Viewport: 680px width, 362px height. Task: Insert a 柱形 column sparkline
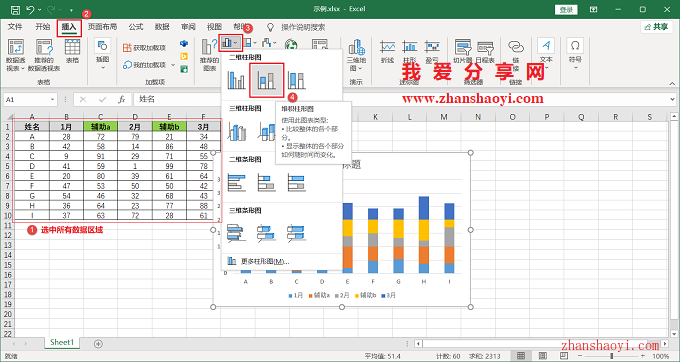coord(409,51)
